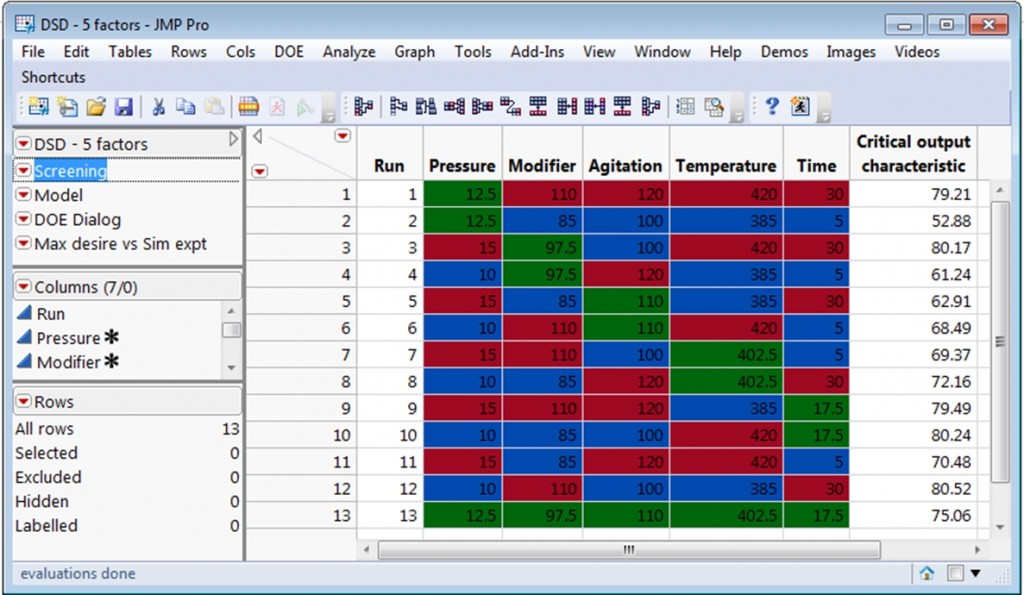This screenshot has height=595, width=1024.
Task: Click the Max desire vs Sim expt script
Action: coord(120,244)
